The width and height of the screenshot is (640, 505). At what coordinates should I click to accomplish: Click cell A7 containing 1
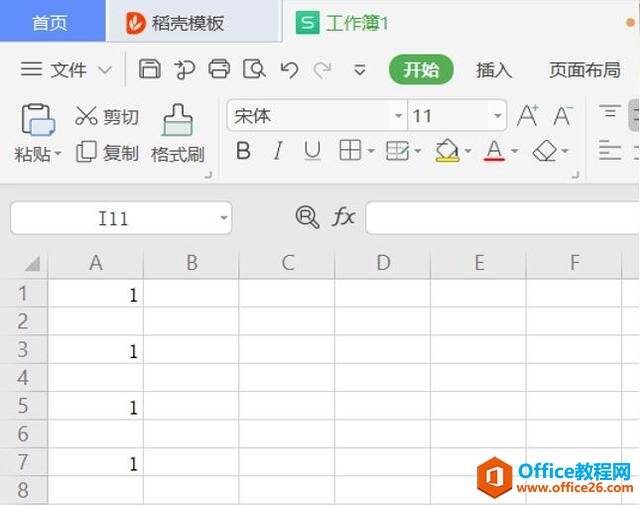coord(96,462)
